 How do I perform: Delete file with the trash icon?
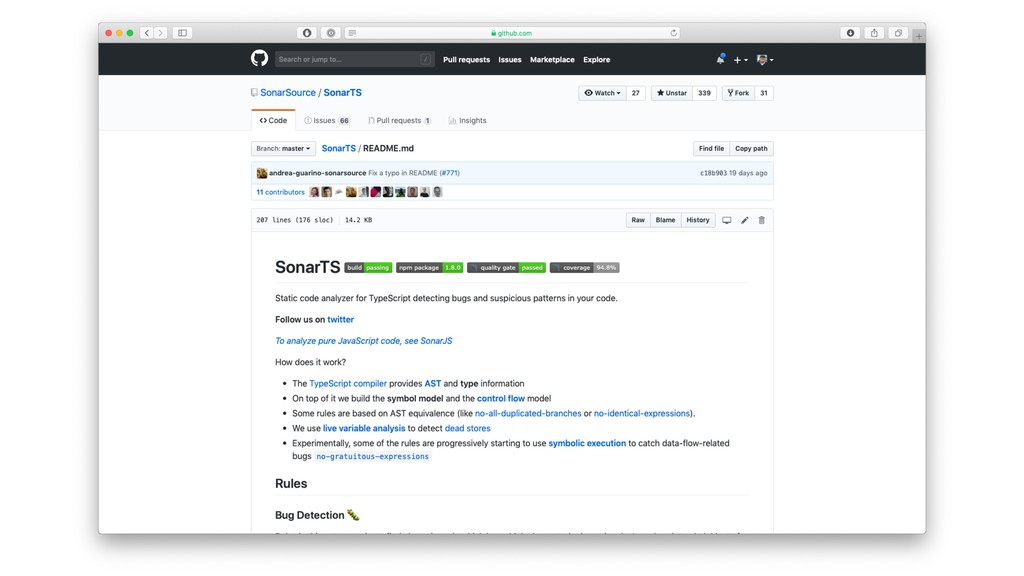[x=761, y=220]
